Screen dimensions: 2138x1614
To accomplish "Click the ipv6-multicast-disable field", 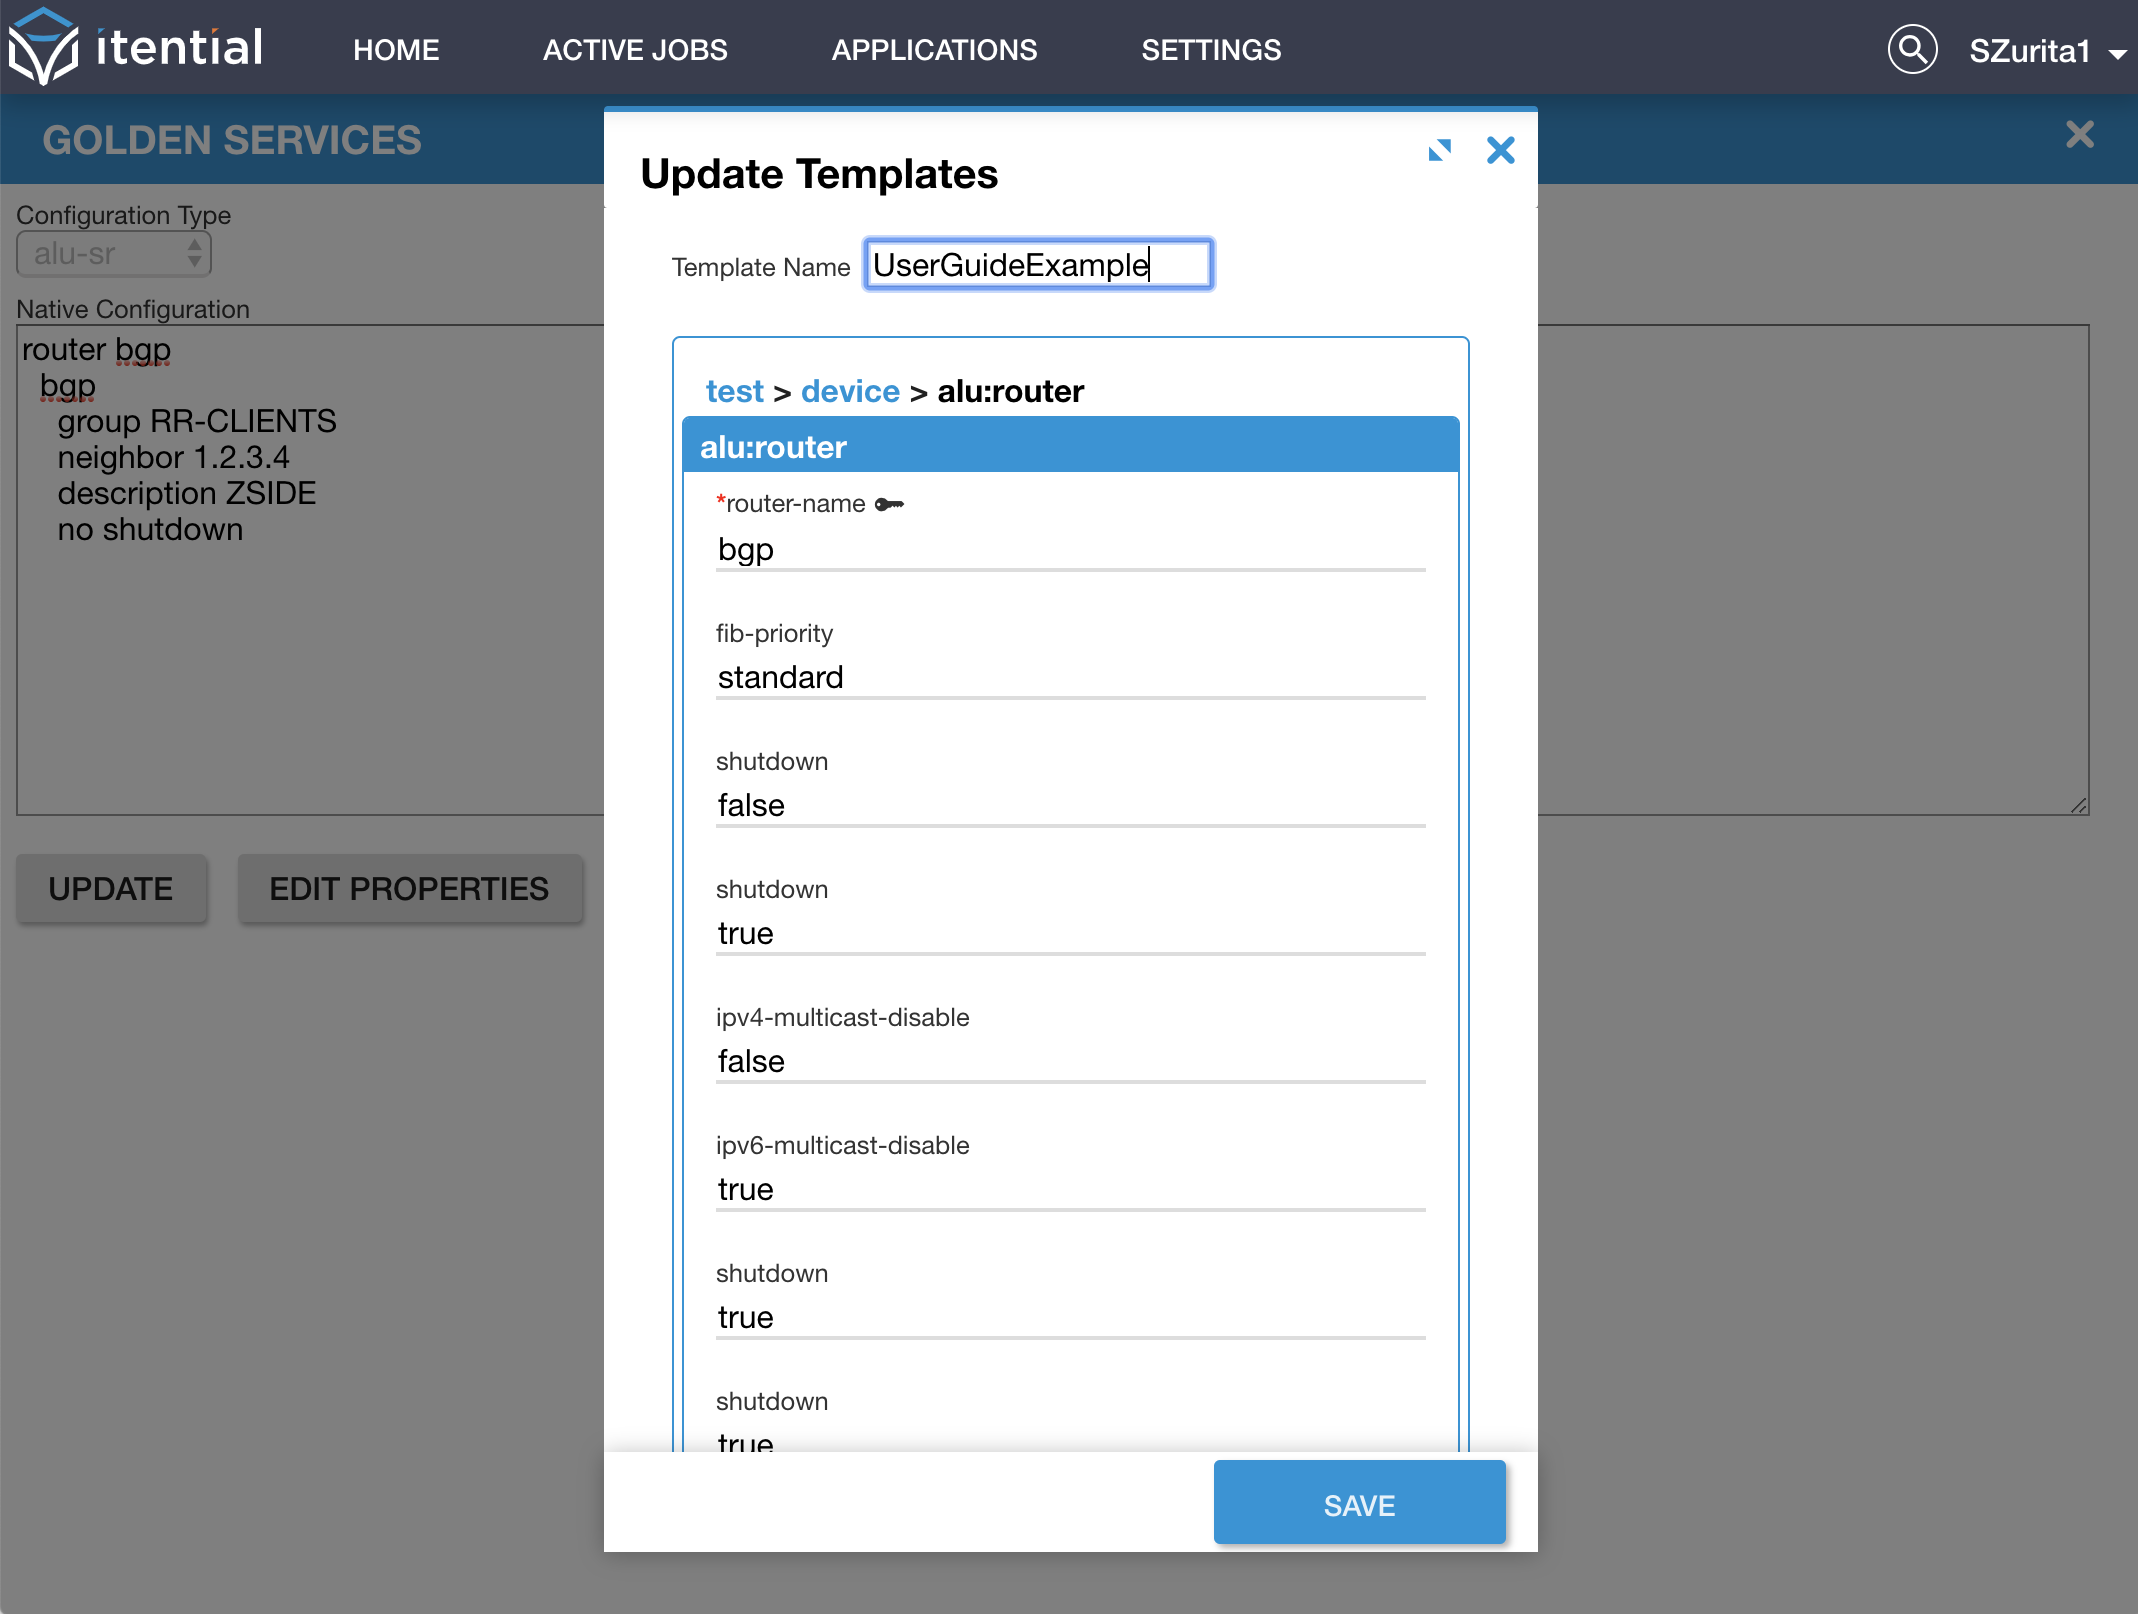I will 1070,1191.
